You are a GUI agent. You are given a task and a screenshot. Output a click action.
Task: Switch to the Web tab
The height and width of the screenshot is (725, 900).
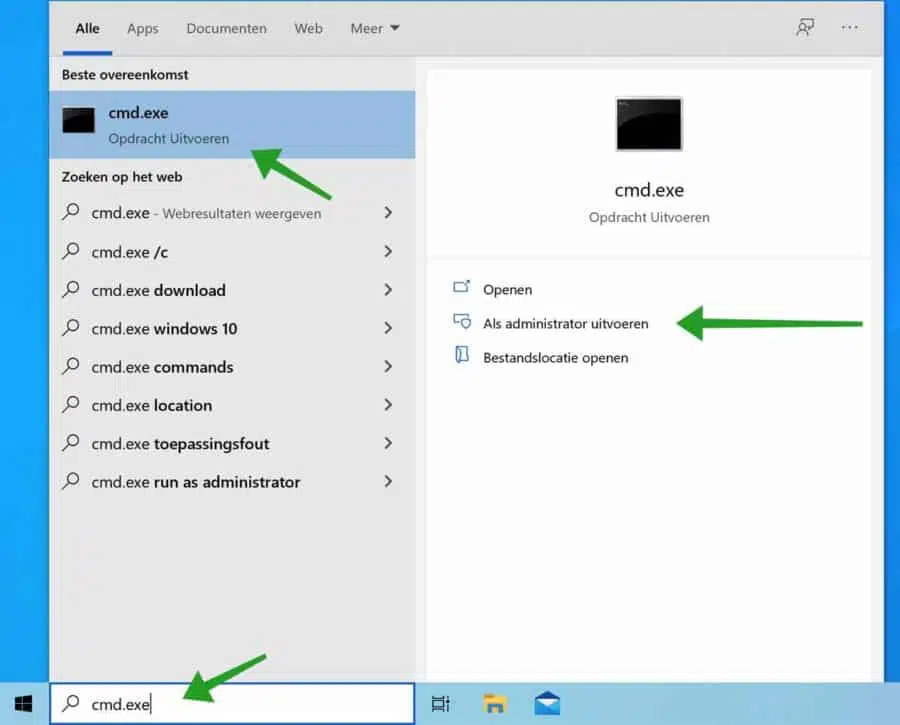(308, 28)
